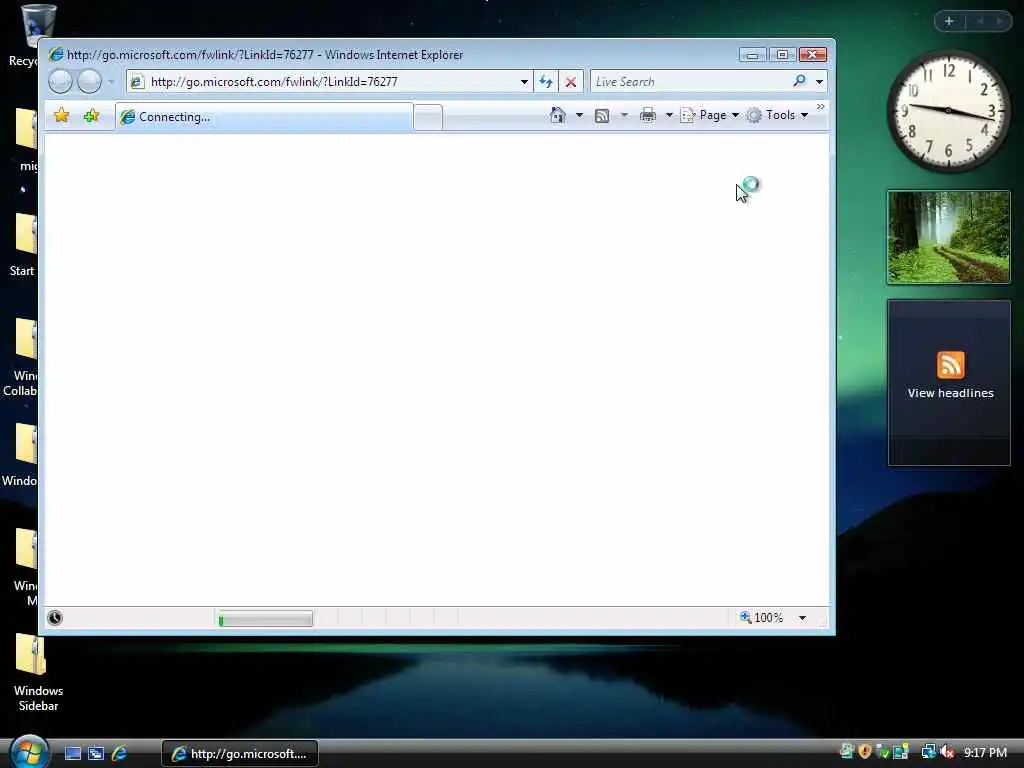
Task: Click the go.microsoft taskbar button
Action: pyautogui.click(x=239, y=754)
